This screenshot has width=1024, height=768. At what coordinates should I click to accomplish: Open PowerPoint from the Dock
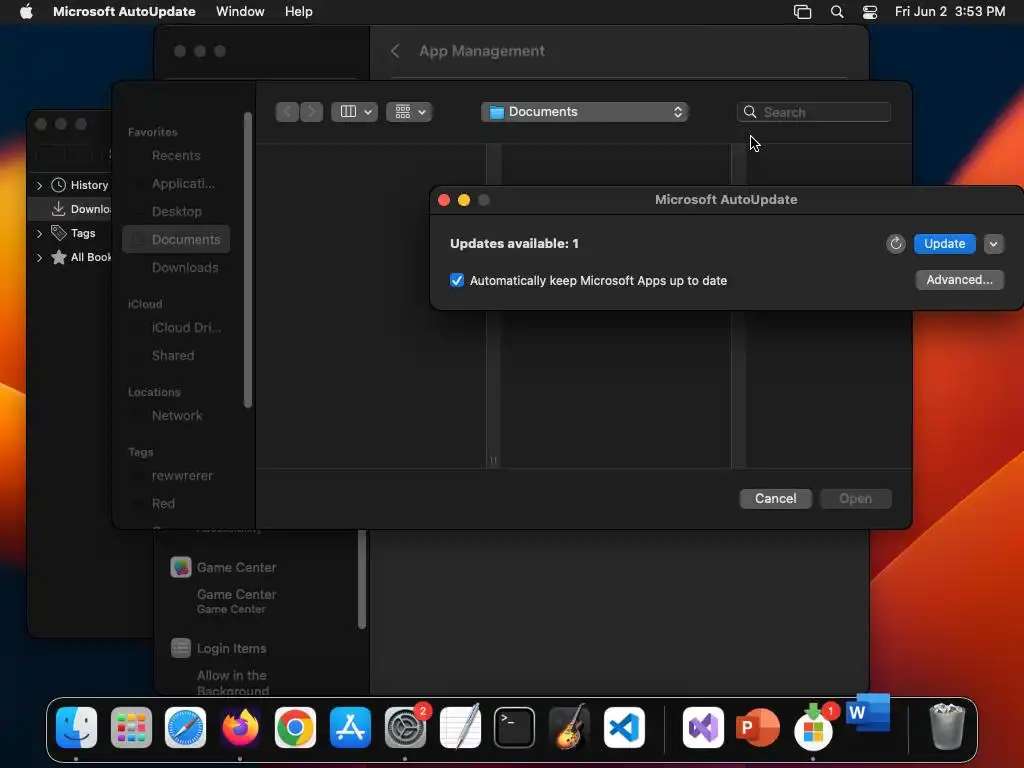[x=758, y=728]
